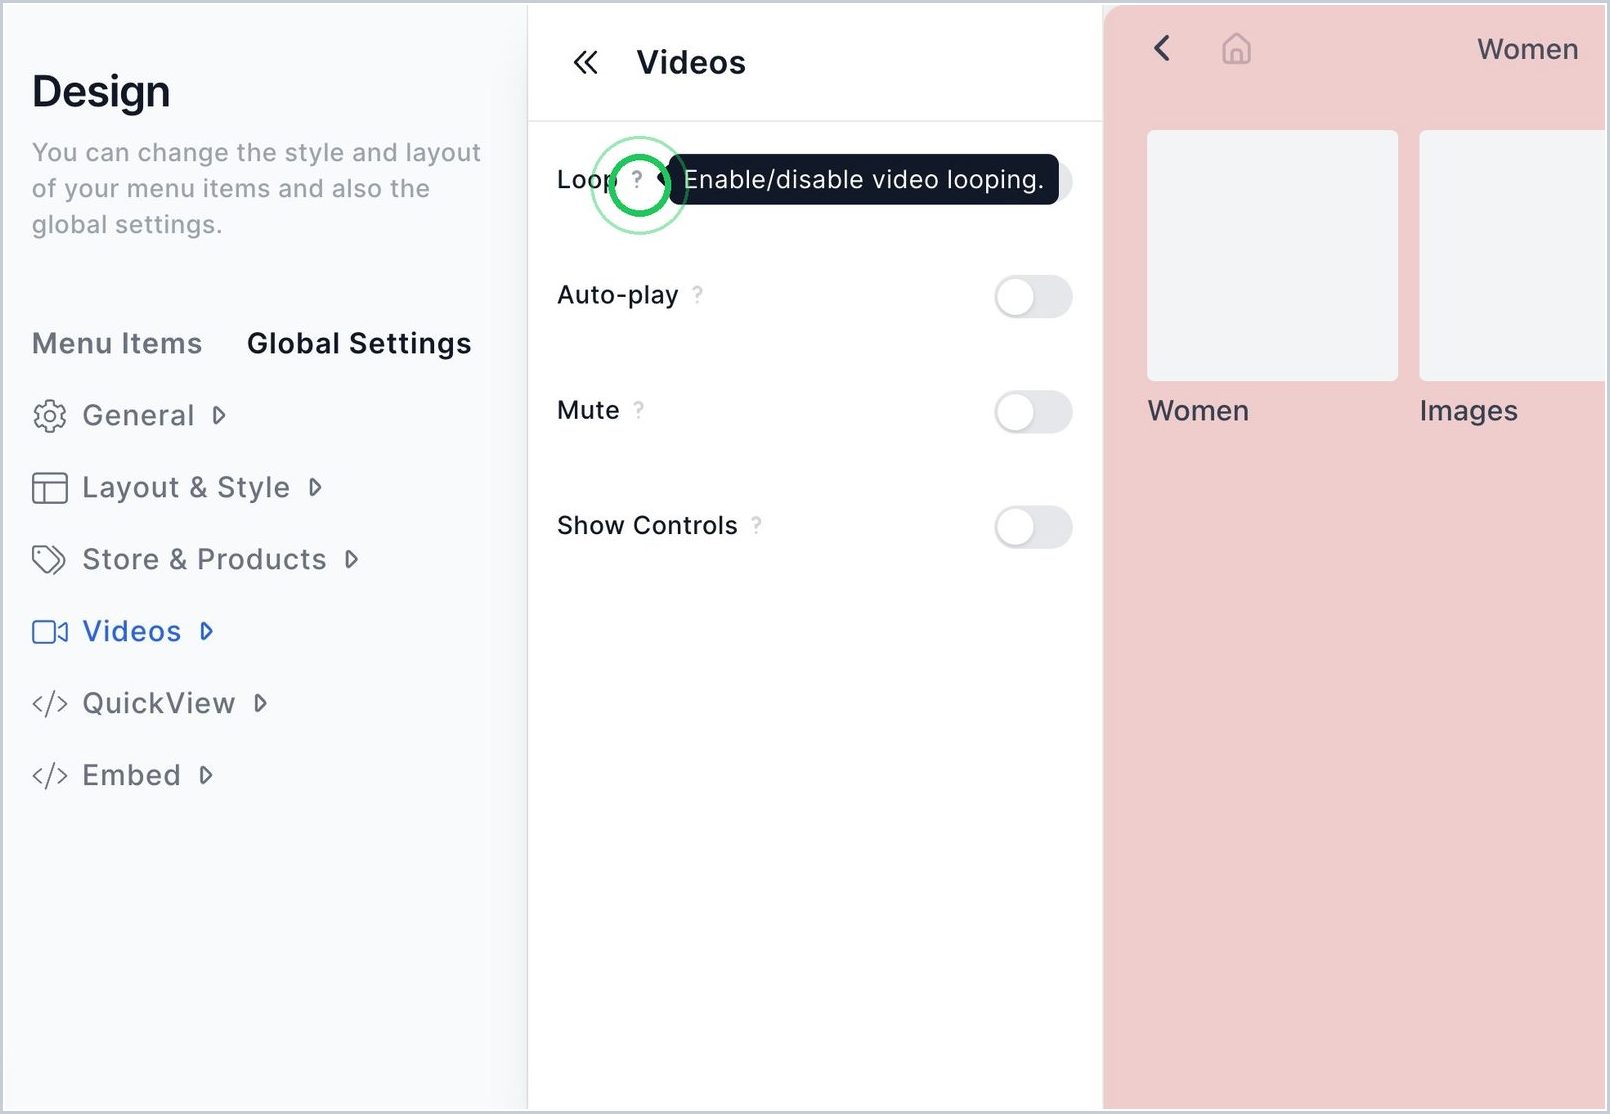The height and width of the screenshot is (1114, 1610).
Task: Select the Global Settings tab
Action: 359,343
